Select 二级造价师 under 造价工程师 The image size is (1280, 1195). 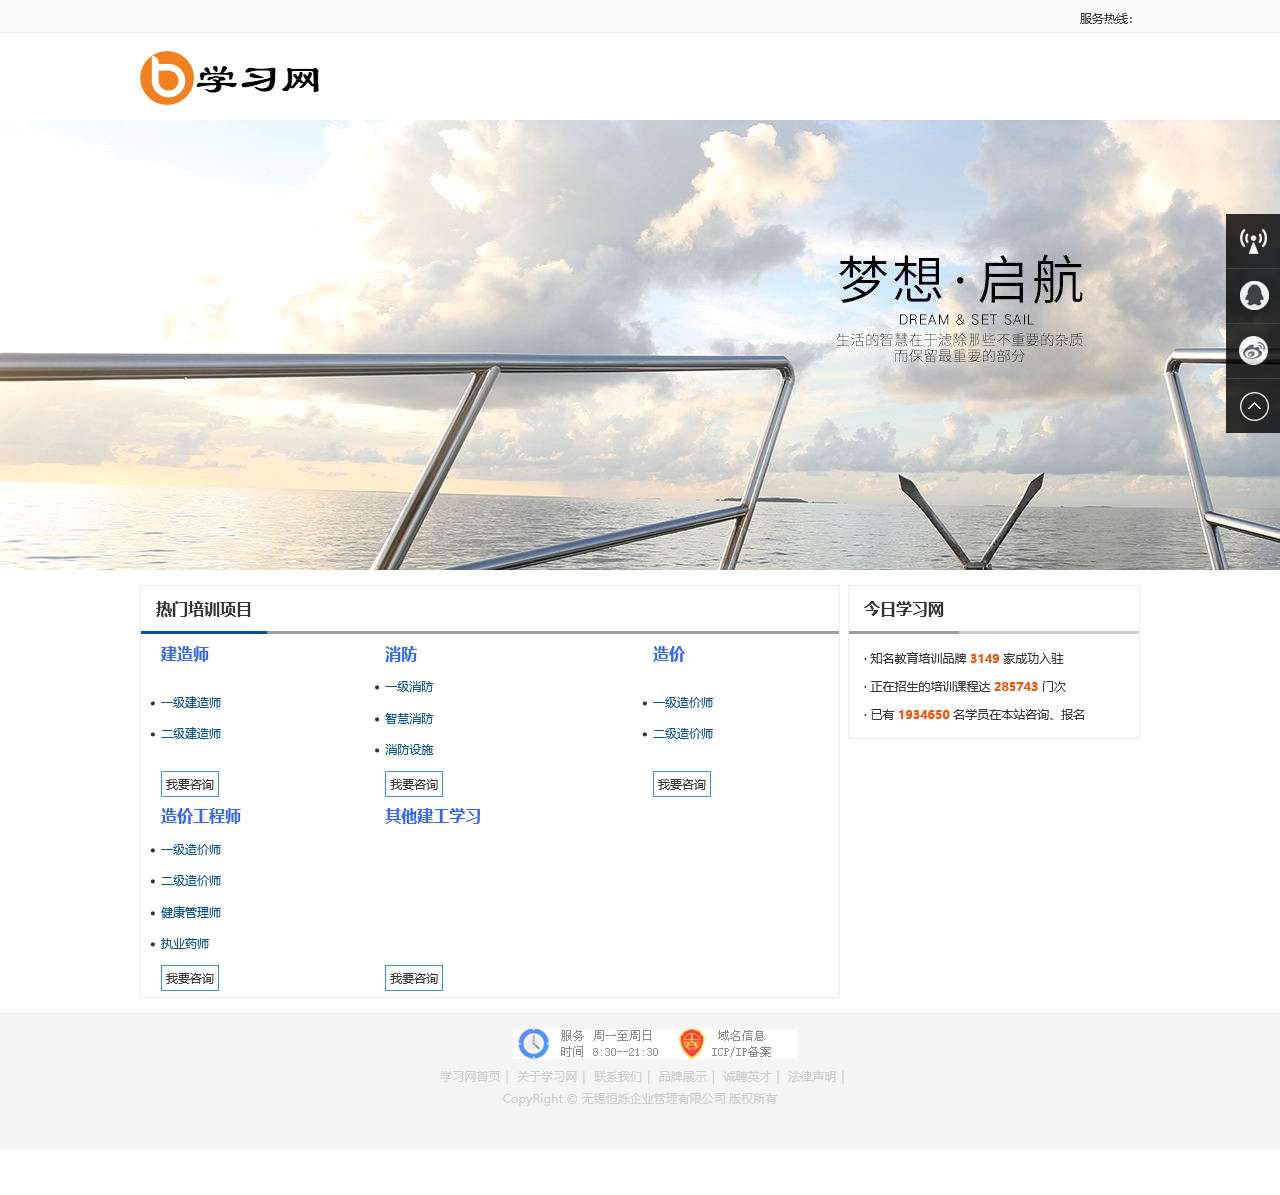191,881
